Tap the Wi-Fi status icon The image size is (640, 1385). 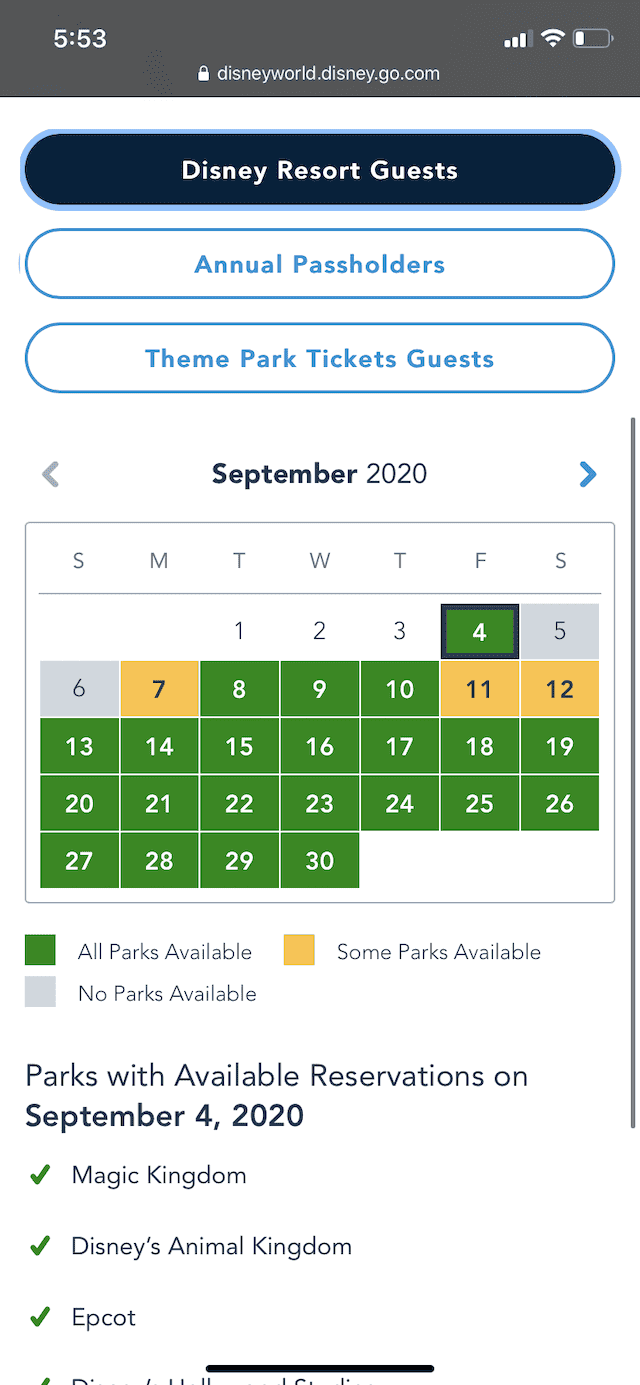[x=551, y=39]
